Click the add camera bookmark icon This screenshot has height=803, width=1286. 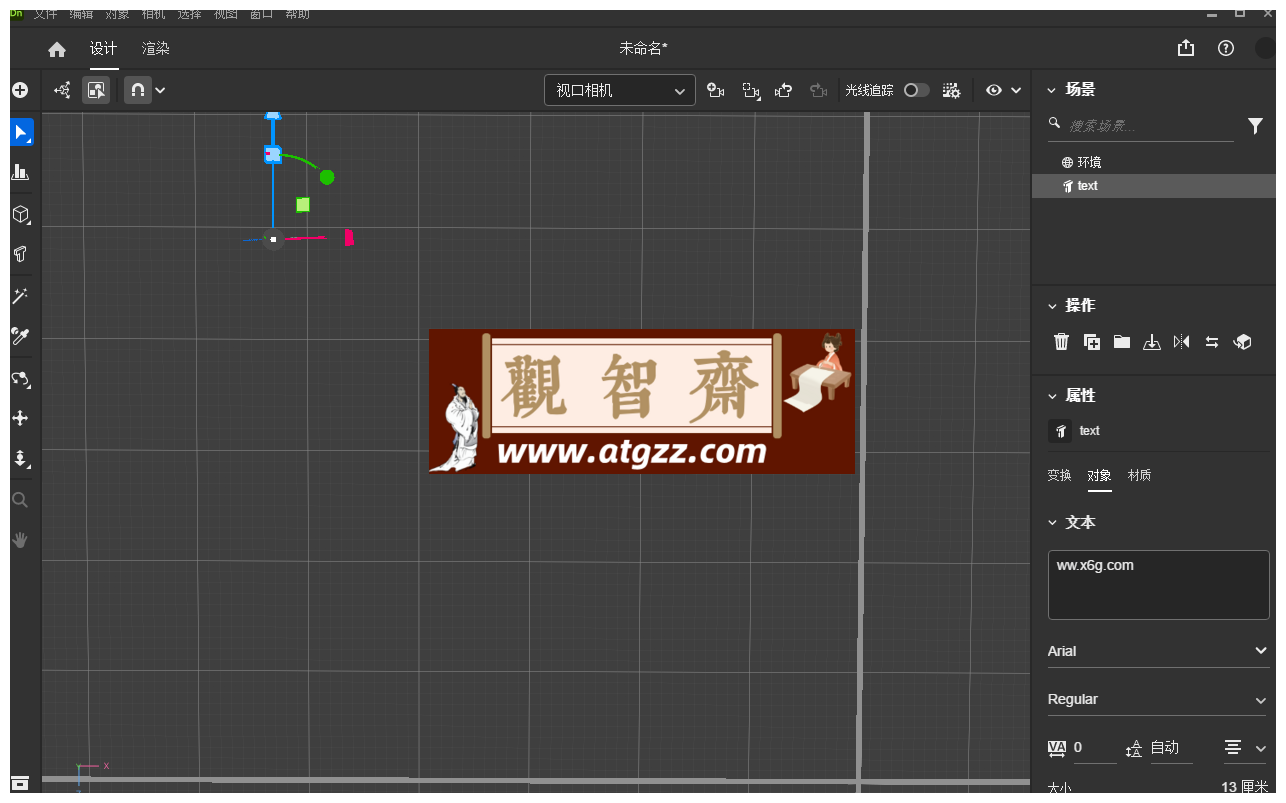(715, 90)
